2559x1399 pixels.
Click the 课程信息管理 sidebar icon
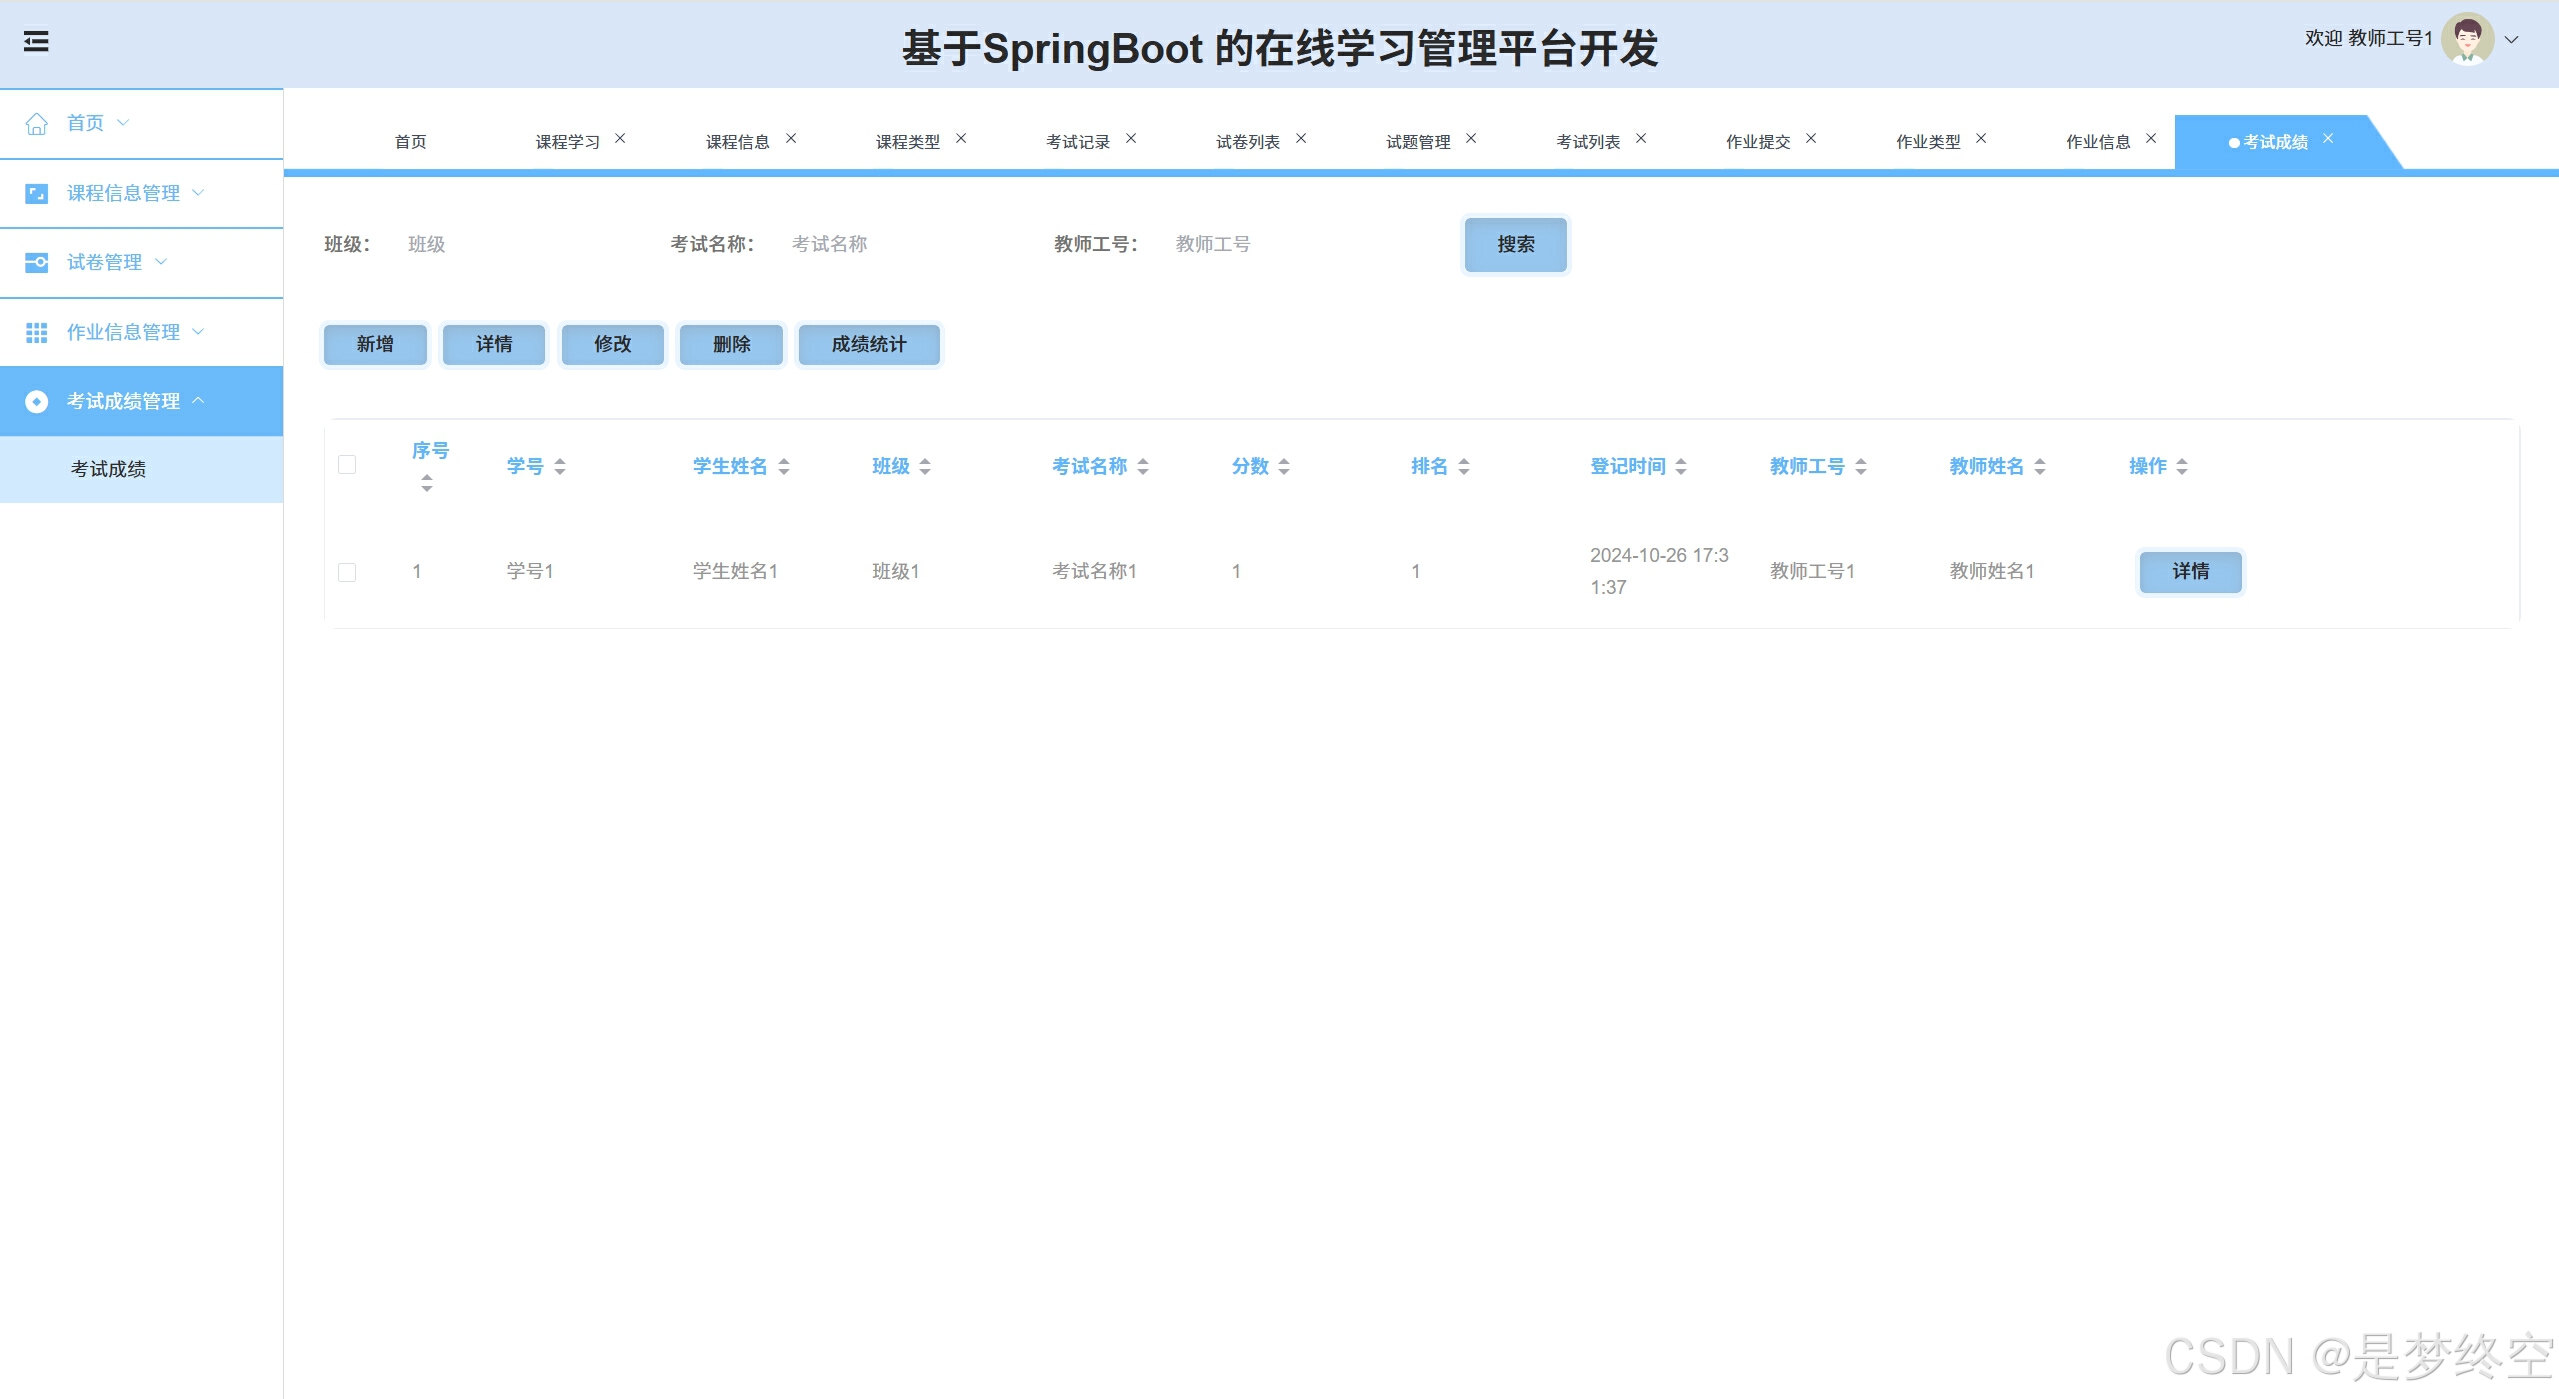(36, 193)
